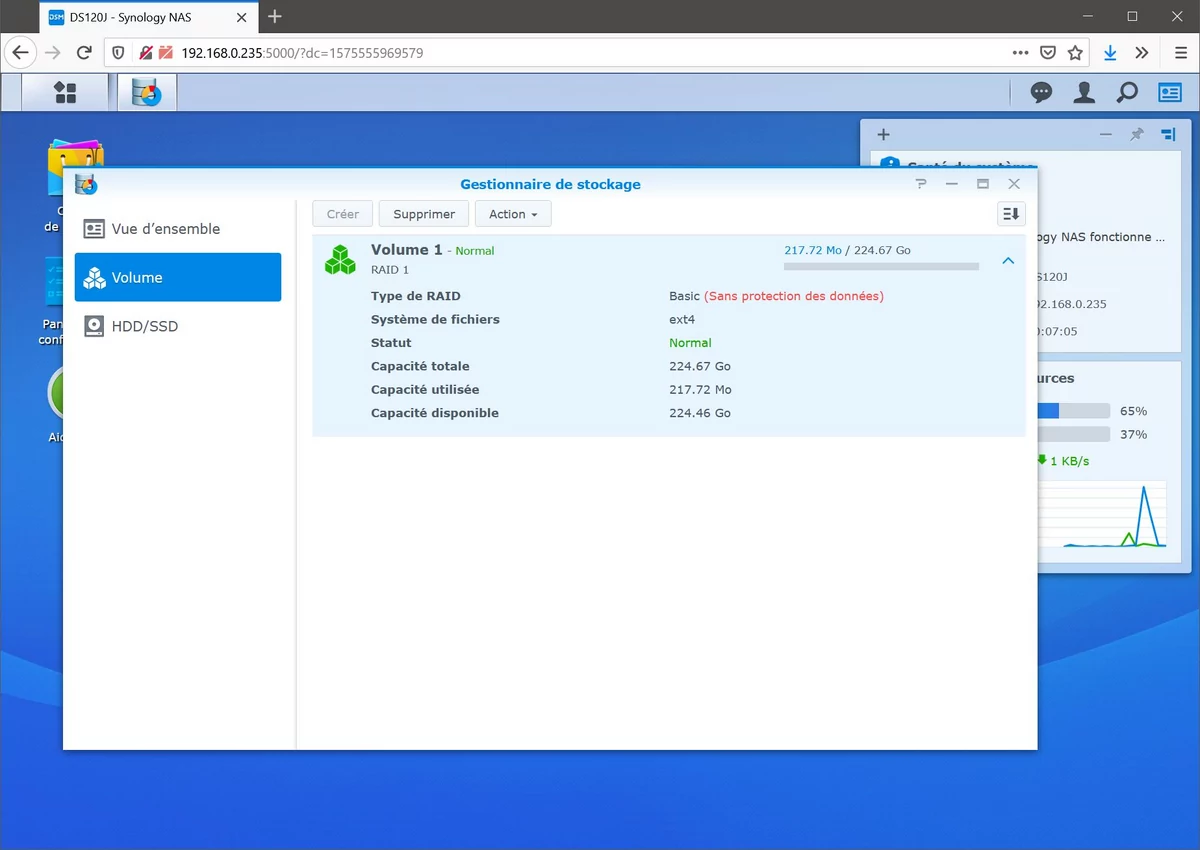The height and width of the screenshot is (850, 1200).
Task: Click the Pocket save icon
Action: (1048, 53)
